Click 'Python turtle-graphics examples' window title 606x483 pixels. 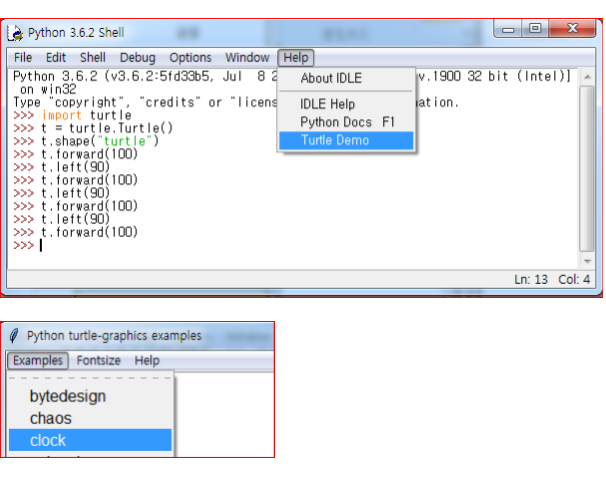pos(114,336)
